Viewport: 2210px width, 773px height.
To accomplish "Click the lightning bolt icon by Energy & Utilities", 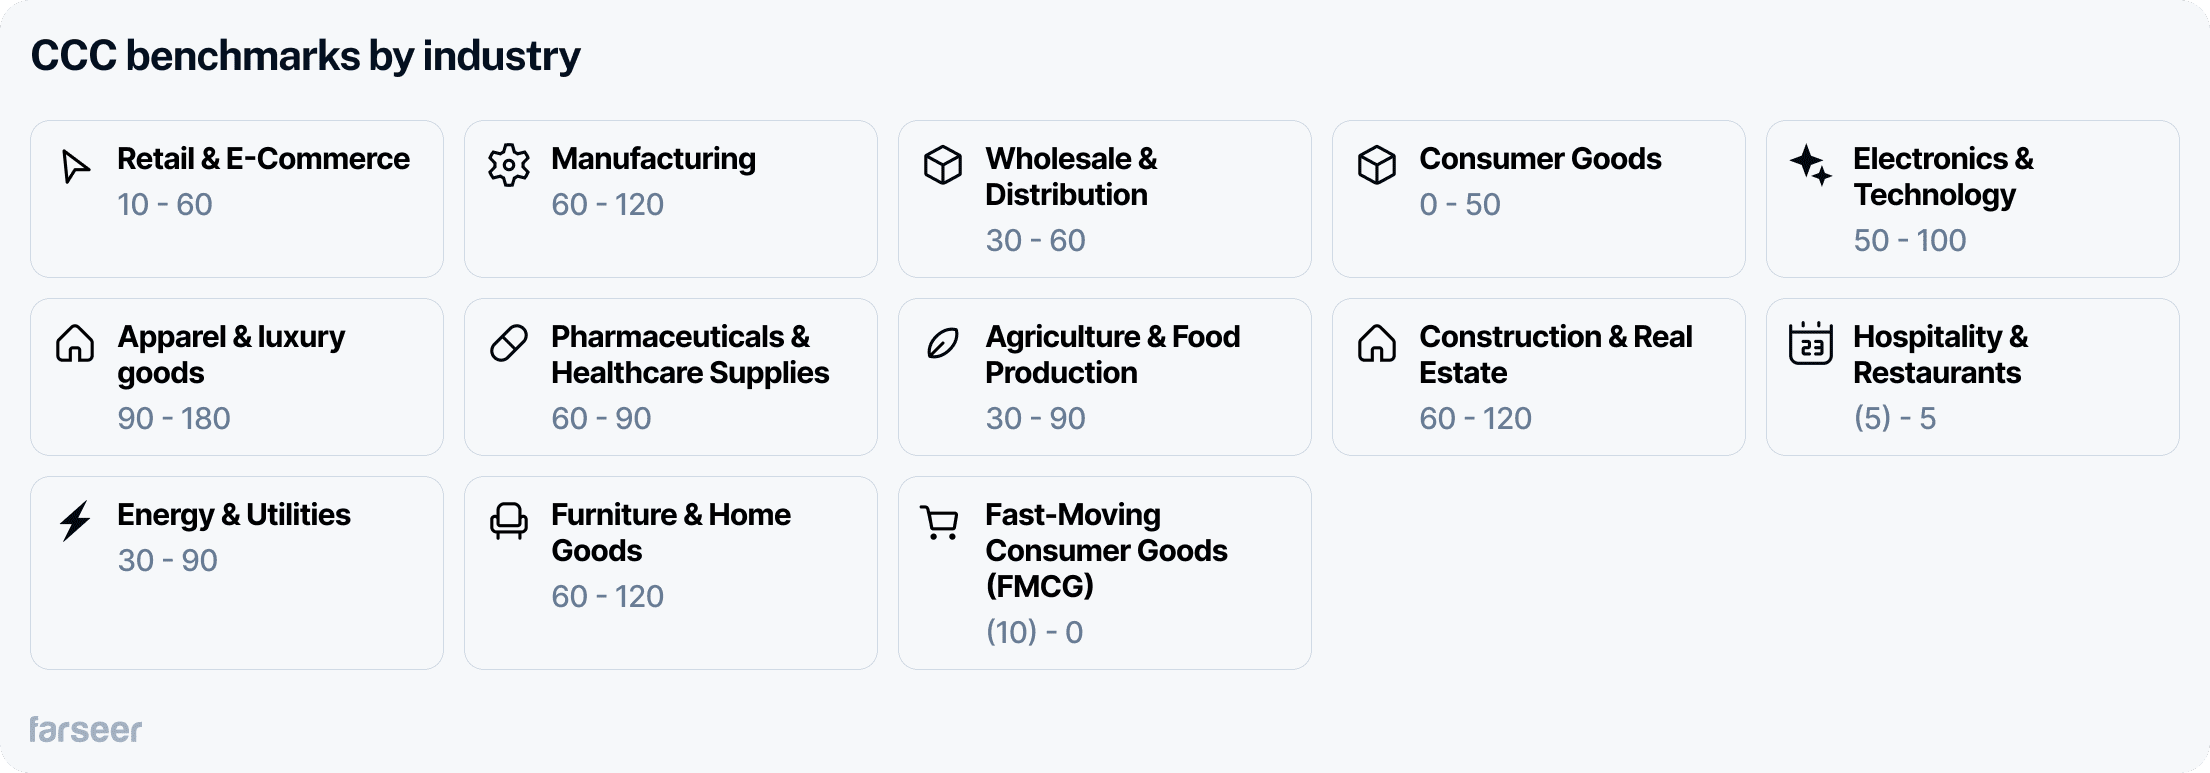I will tap(75, 522).
